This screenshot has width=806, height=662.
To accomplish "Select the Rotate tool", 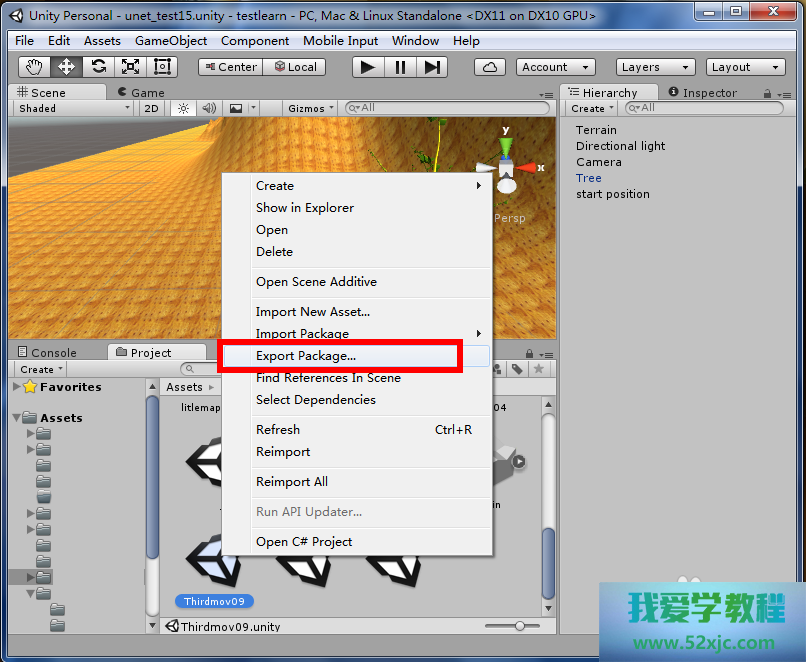I will pos(98,67).
